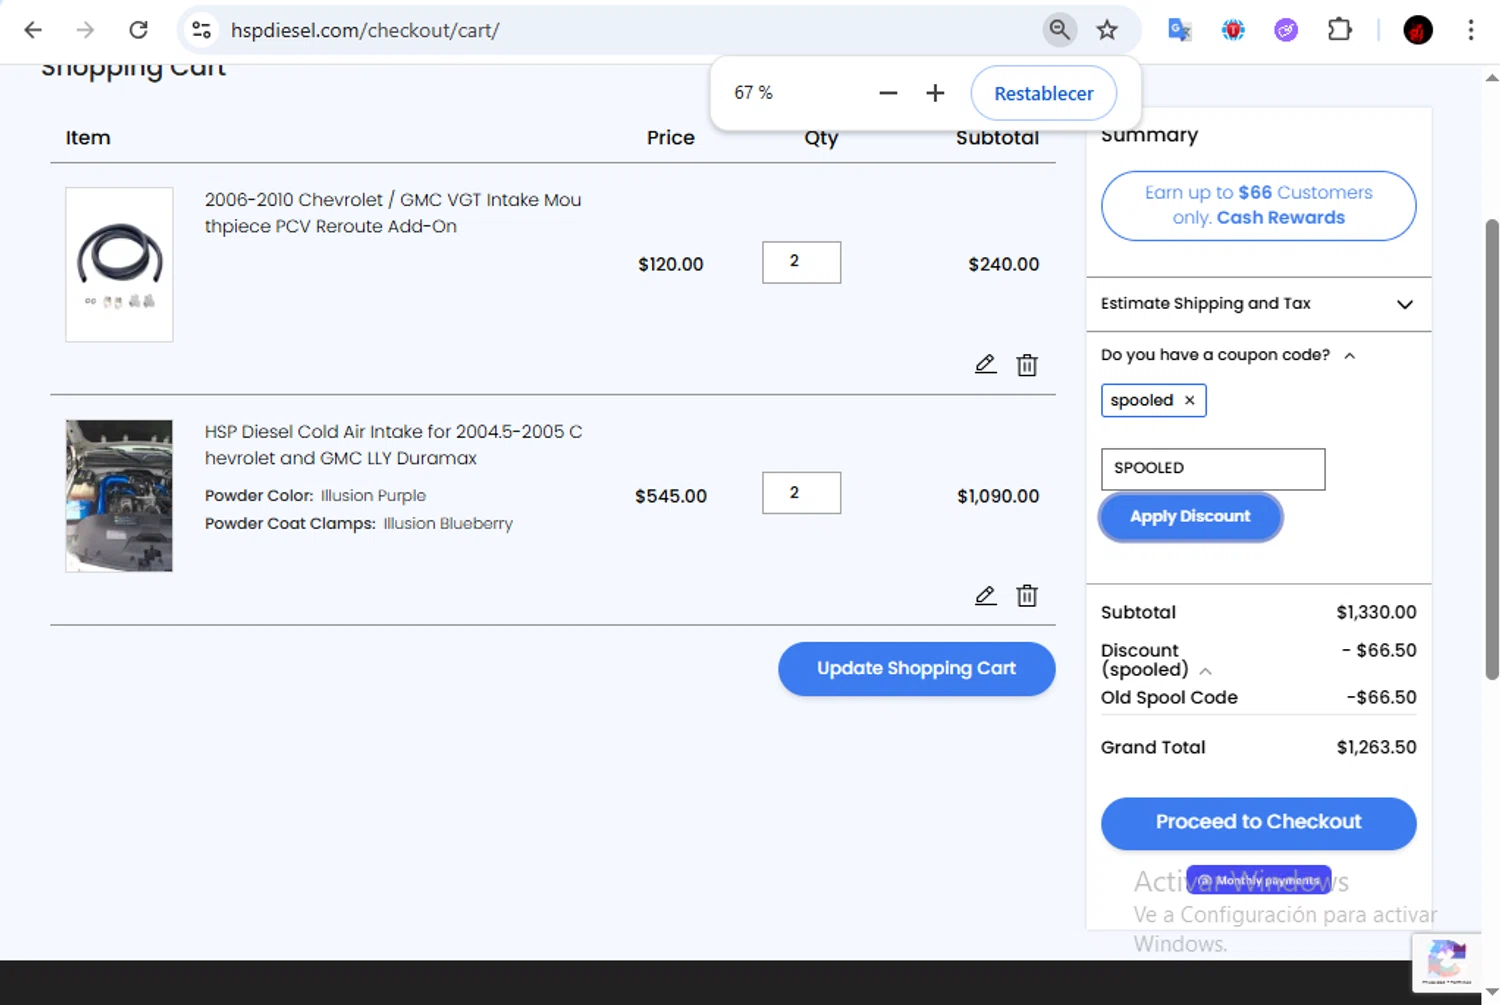Open the 2006-2010 Chevrolet / GMC VGT product link

coord(393,213)
